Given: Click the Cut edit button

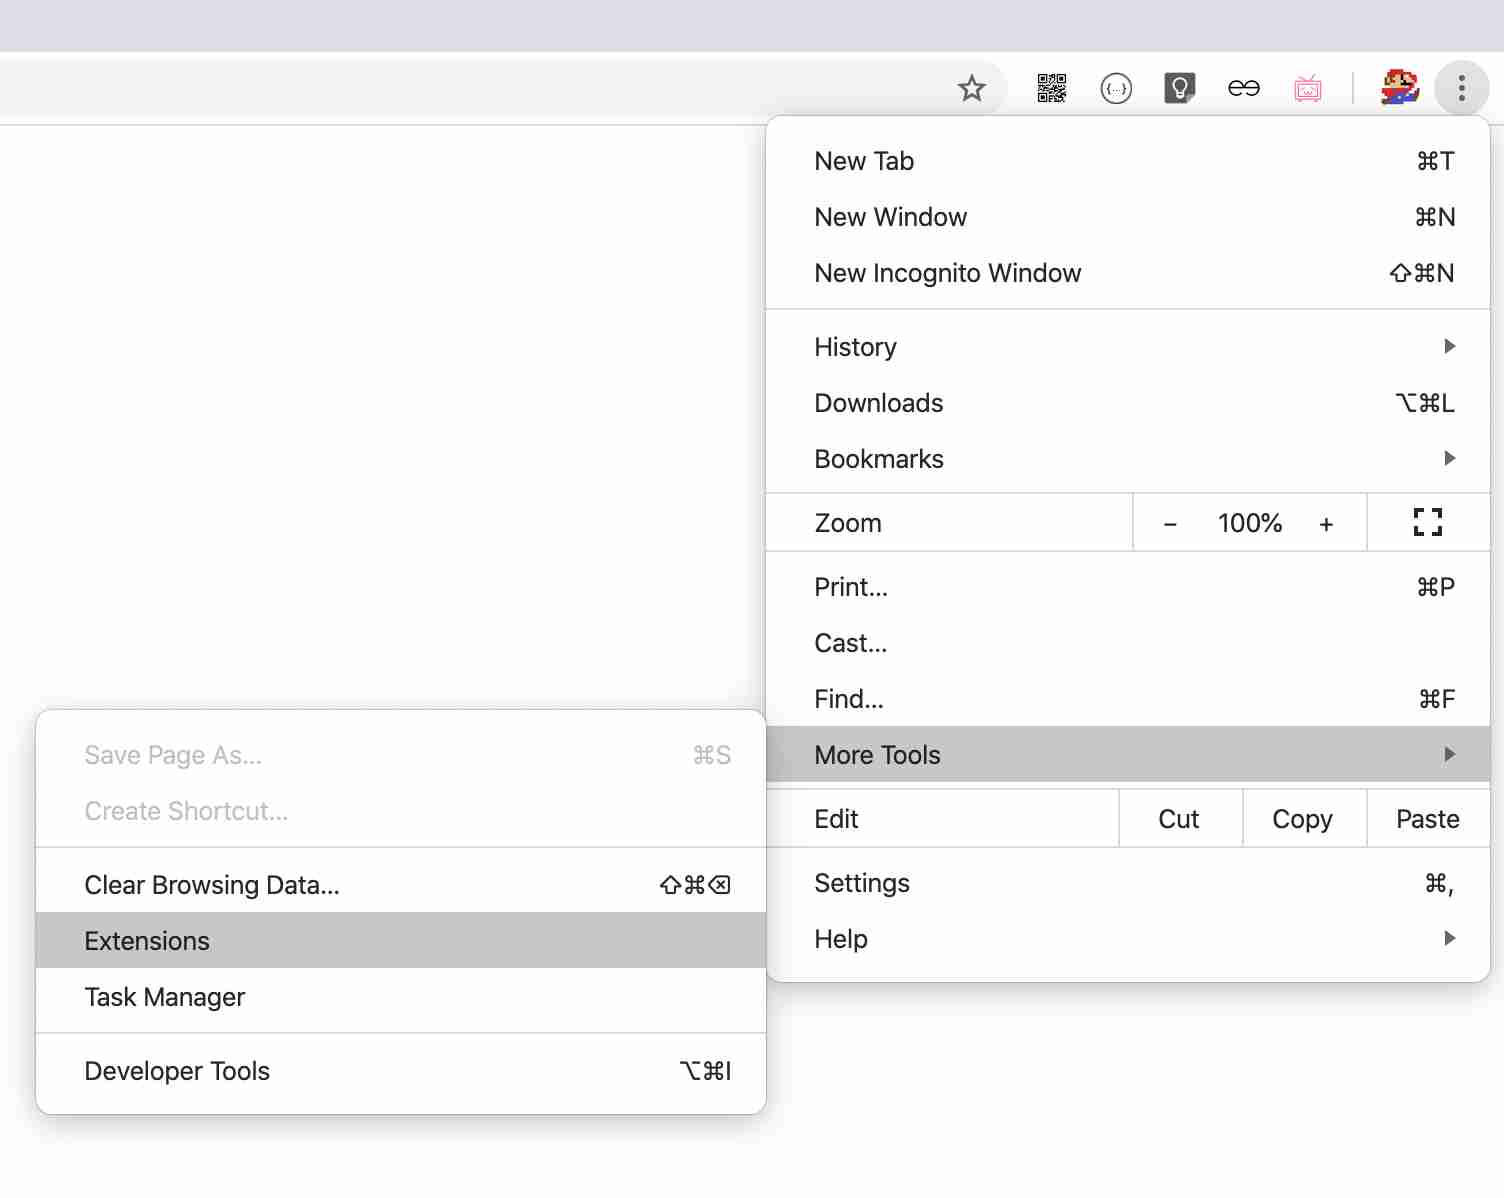Looking at the screenshot, I should [1180, 819].
